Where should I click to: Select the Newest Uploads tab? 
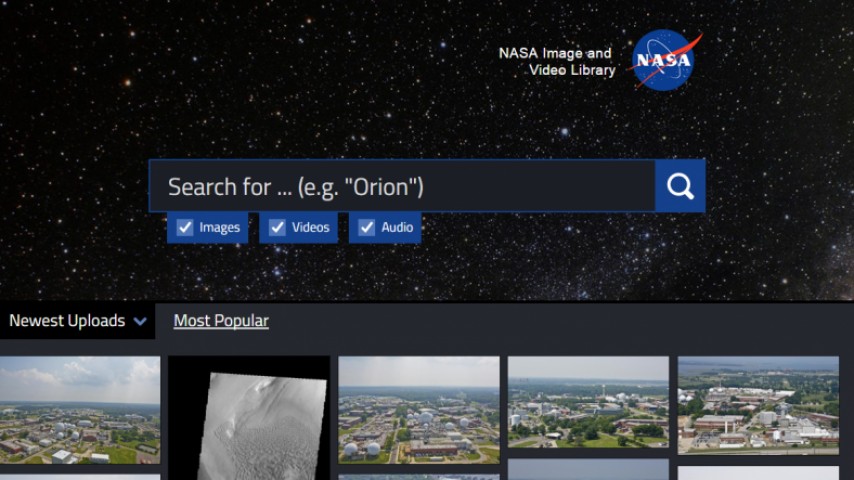tap(77, 321)
